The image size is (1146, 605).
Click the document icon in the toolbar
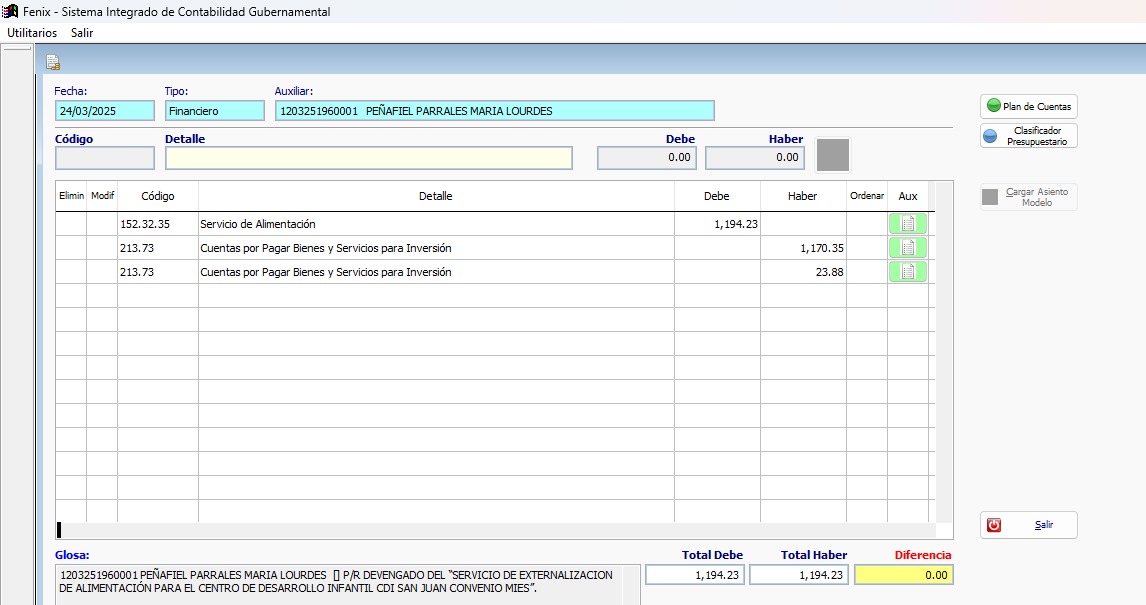pos(53,63)
